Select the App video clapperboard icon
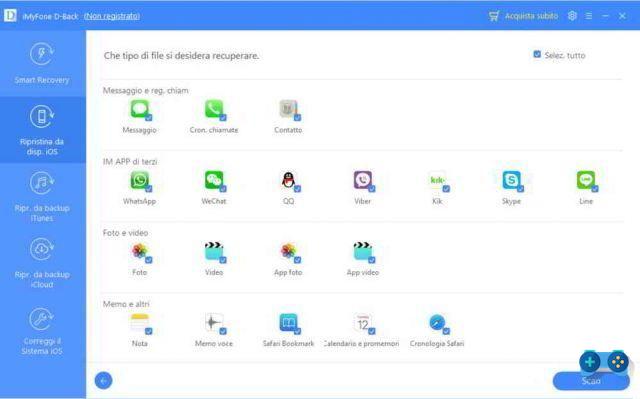Screen dimensions: 640x399 point(362,251)
